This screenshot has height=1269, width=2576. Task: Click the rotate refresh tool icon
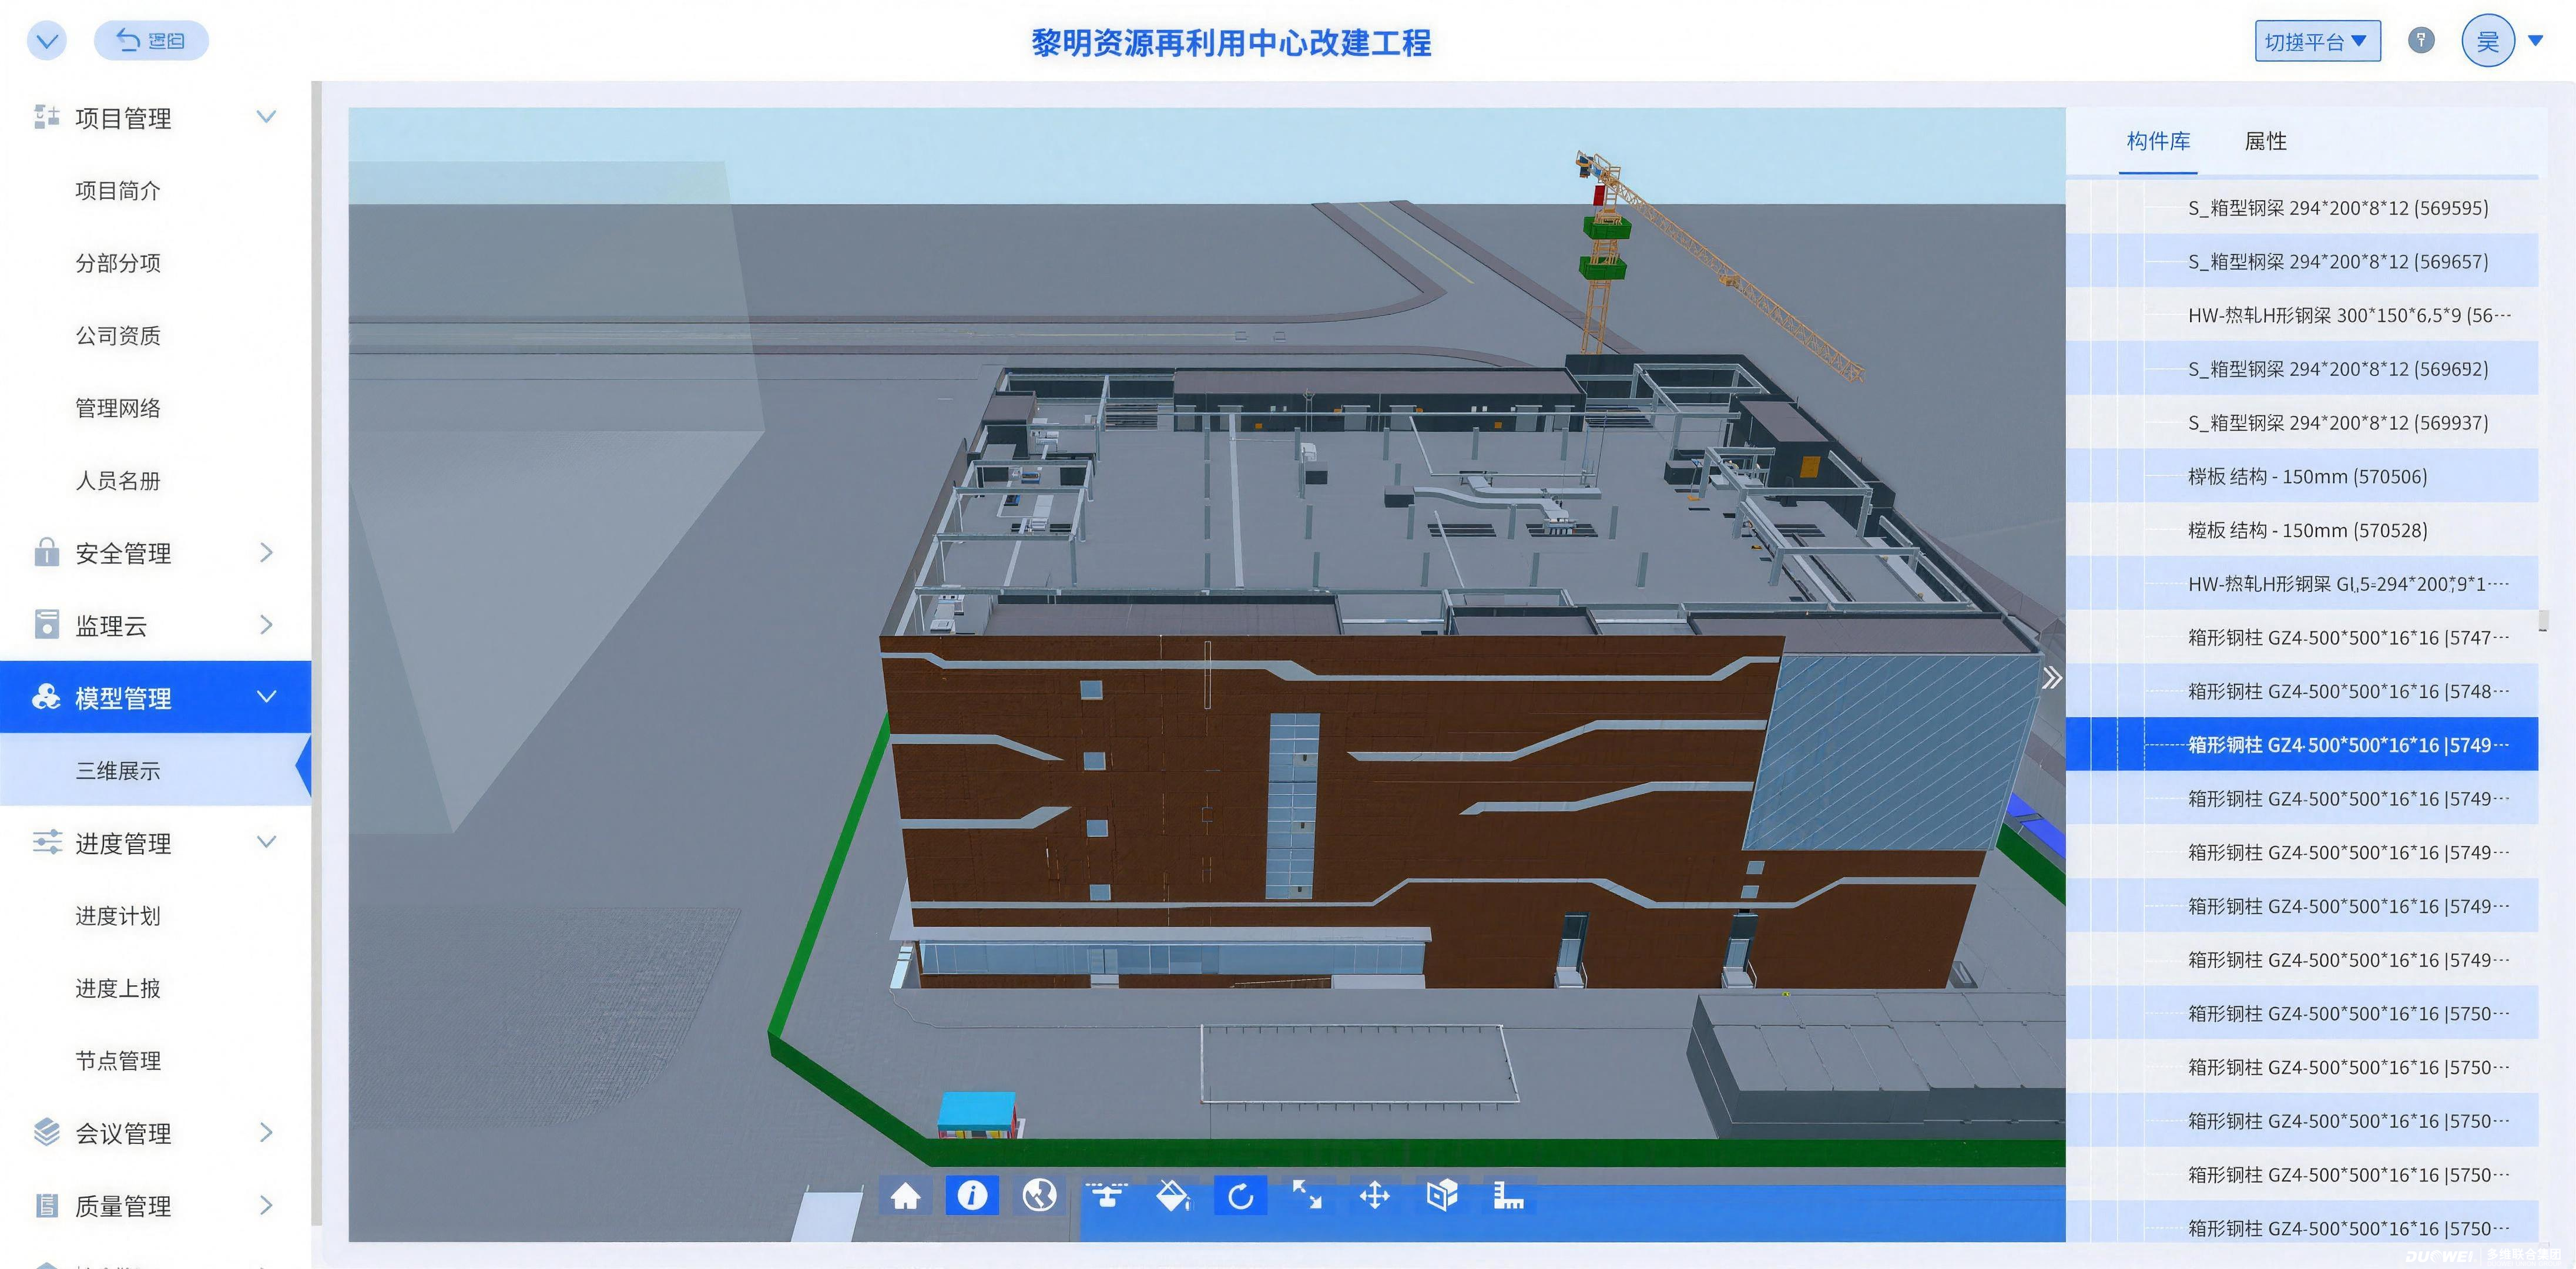pos(1240,1196)
